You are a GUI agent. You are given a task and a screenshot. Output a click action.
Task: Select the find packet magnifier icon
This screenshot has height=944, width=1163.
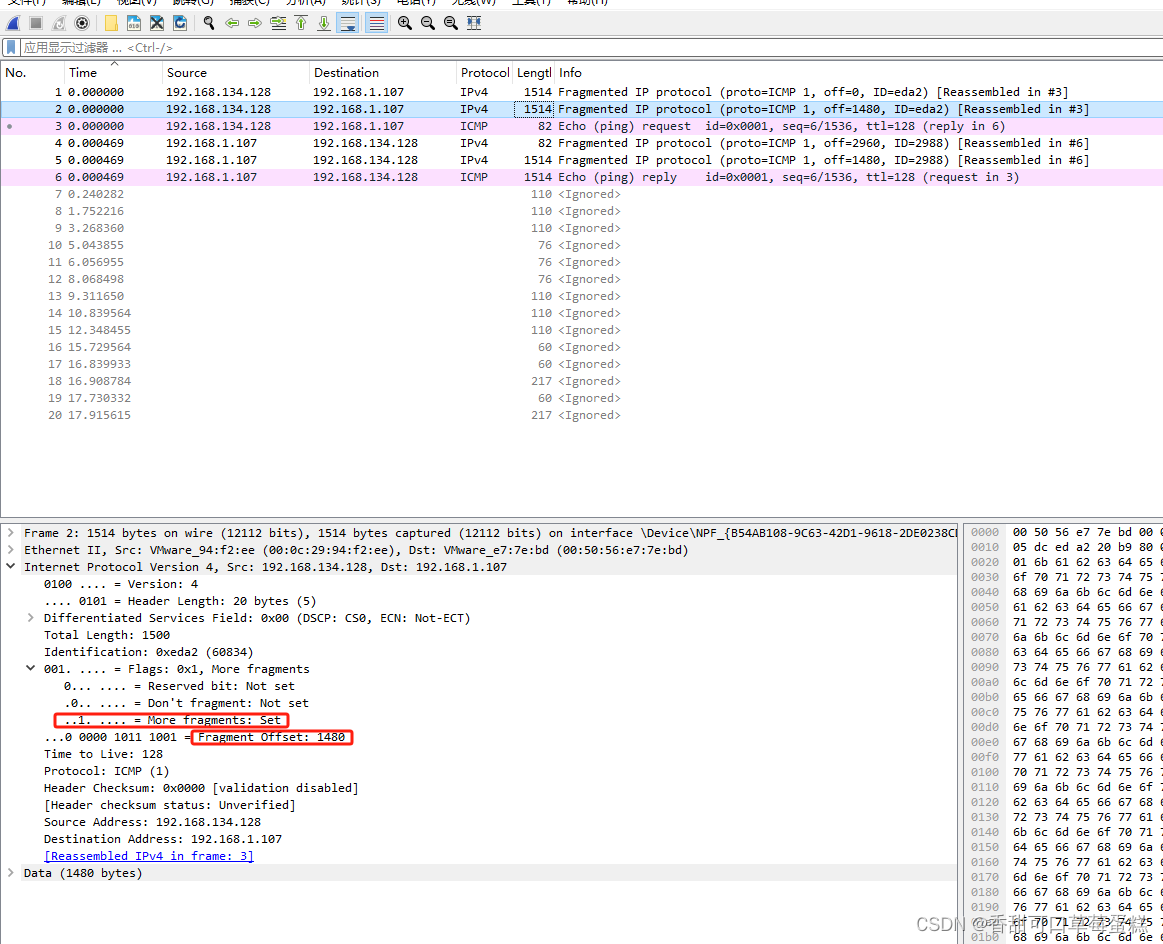point(207,23)
